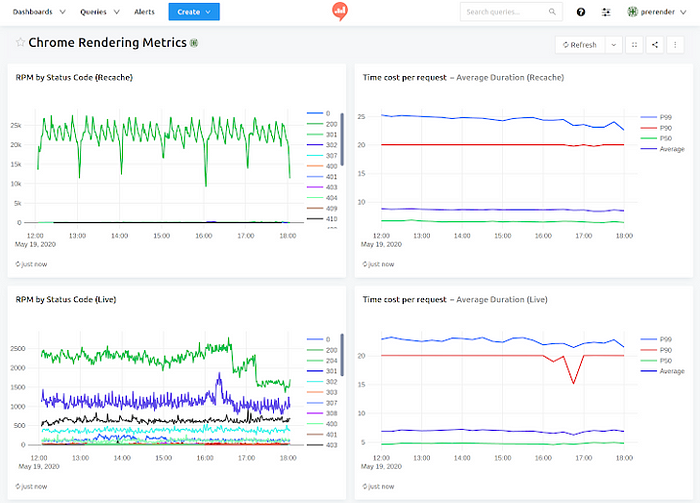Toggle the Average series in Live duration legend

point(666,370)
